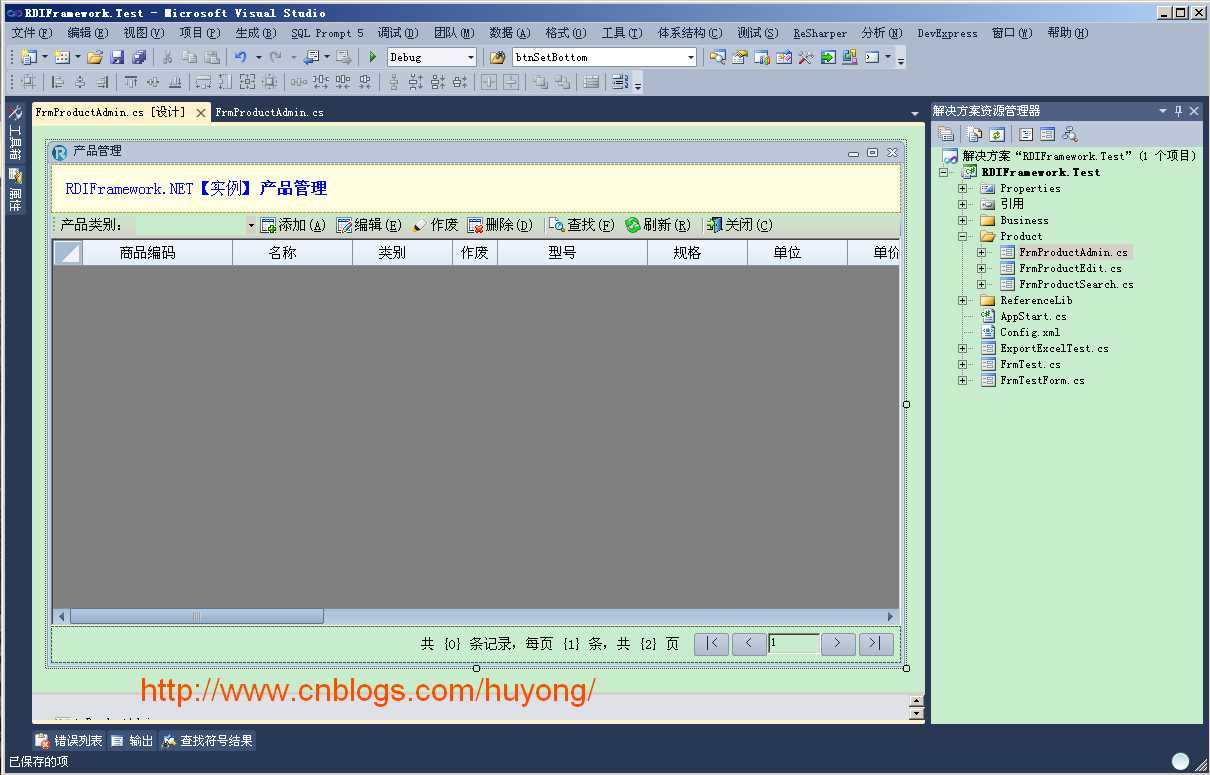Screen dimensions: 1210x775
Task: Open the 查找符号结果 Find Symbol Results tab
Action: click(207, 741)
